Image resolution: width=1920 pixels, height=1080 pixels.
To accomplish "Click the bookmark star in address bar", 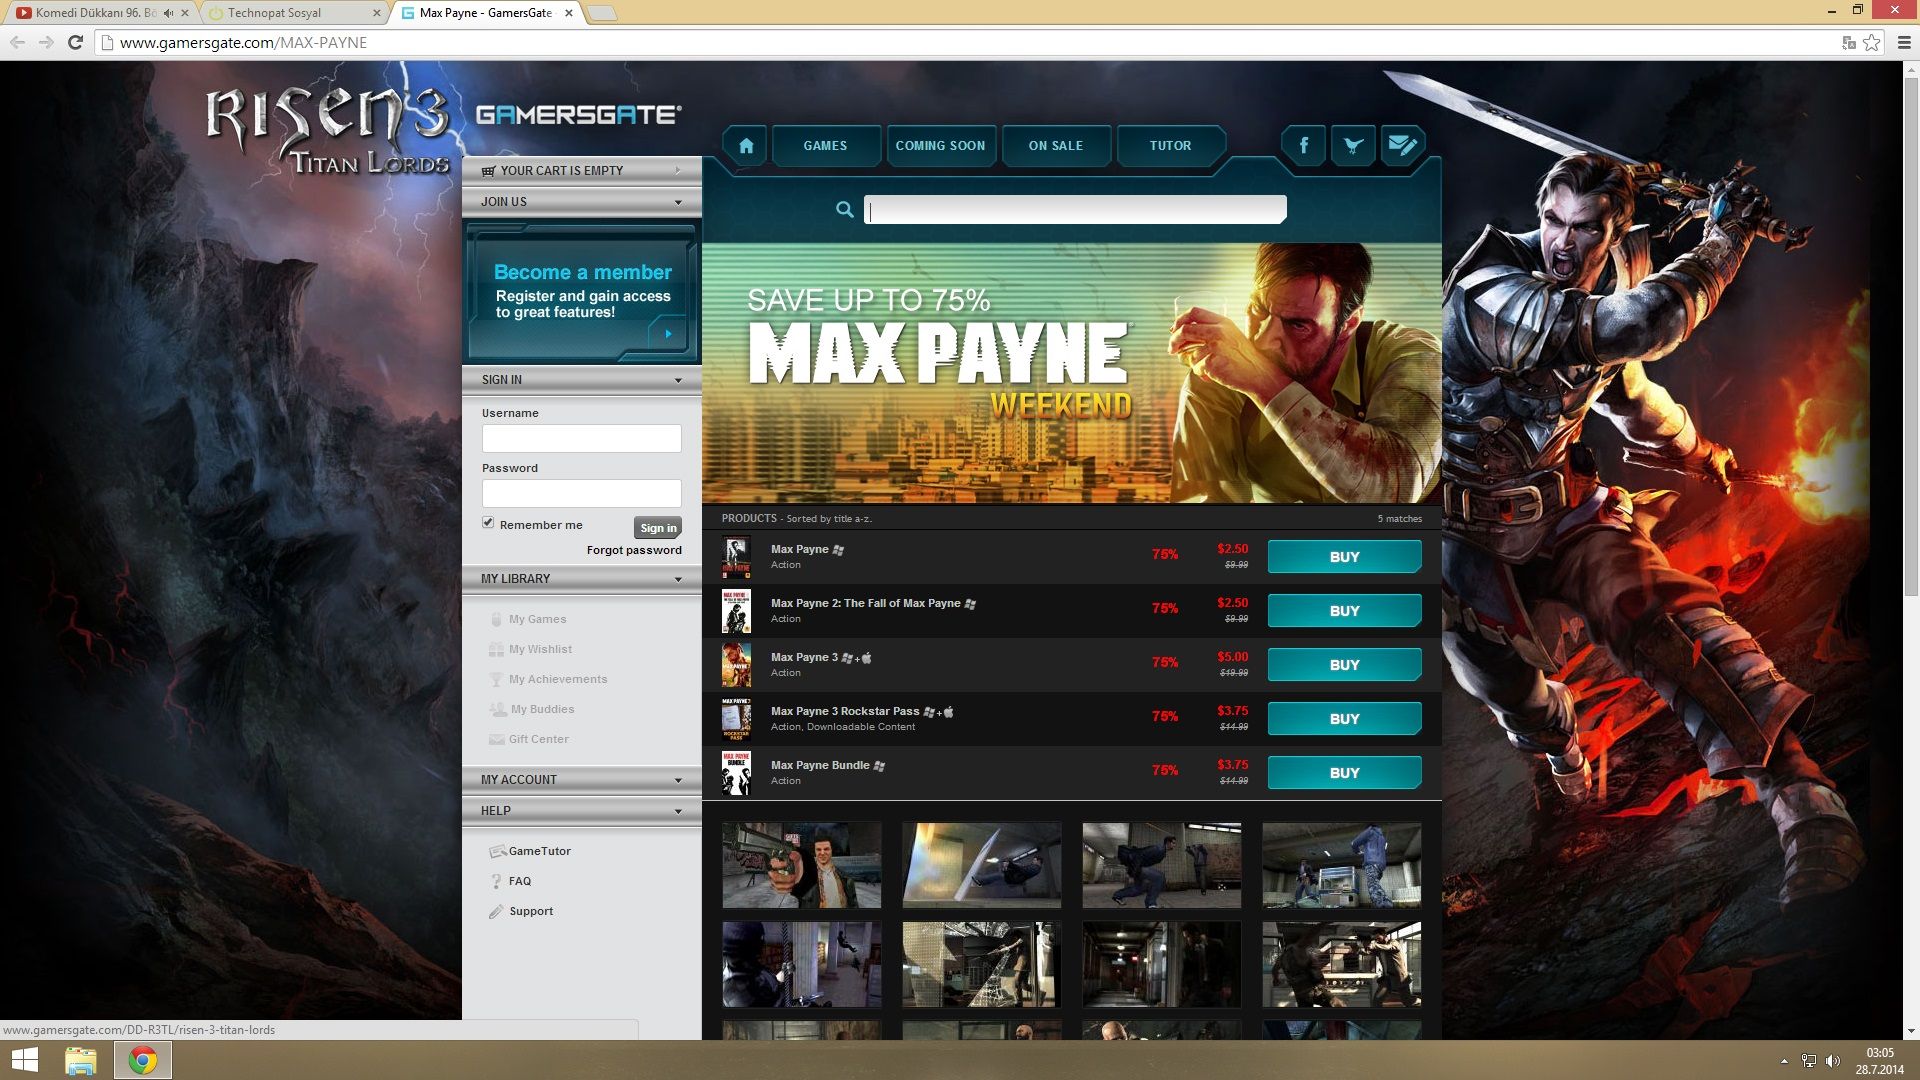I will (x=1872, y=42).
